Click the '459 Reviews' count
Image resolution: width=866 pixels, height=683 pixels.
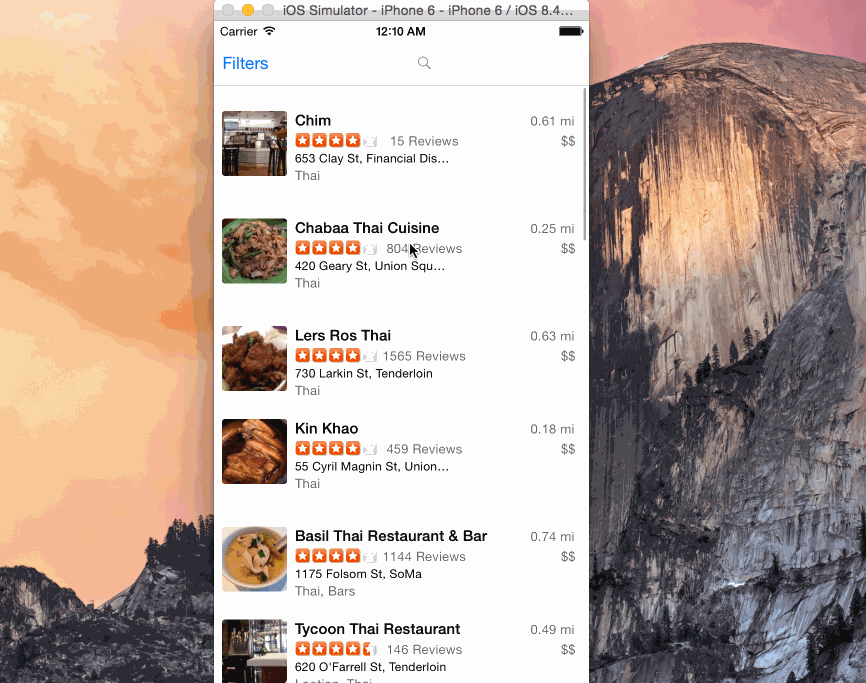pyautogui.click(x=424, y=449)
